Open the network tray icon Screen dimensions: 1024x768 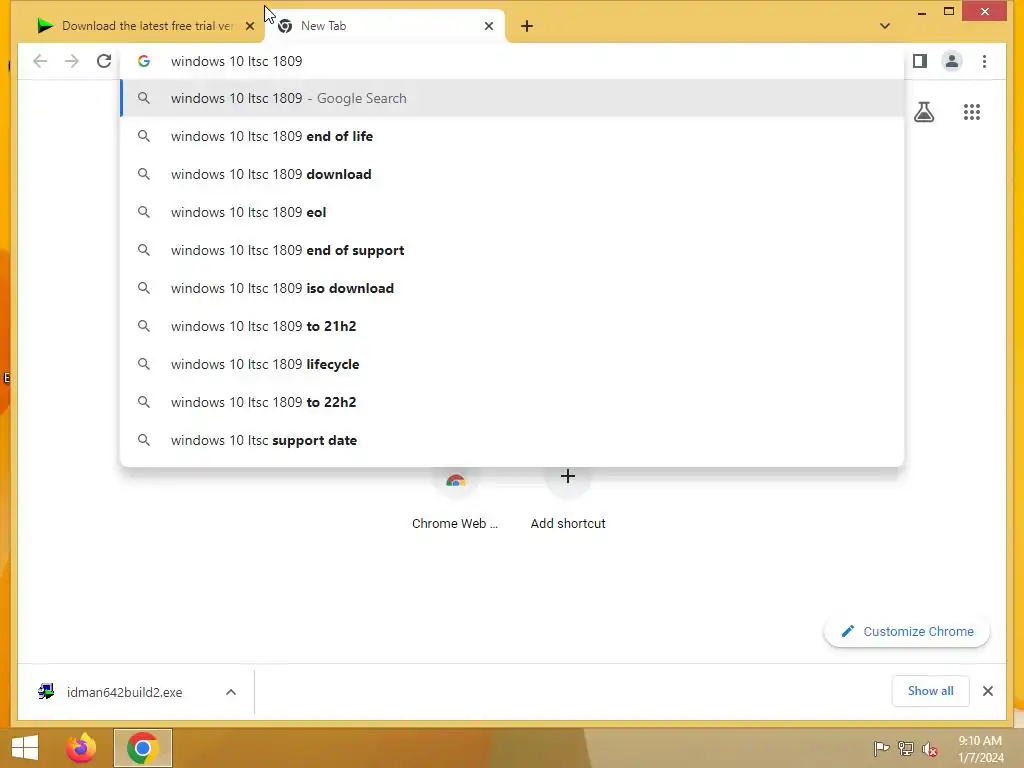[905, 748]
